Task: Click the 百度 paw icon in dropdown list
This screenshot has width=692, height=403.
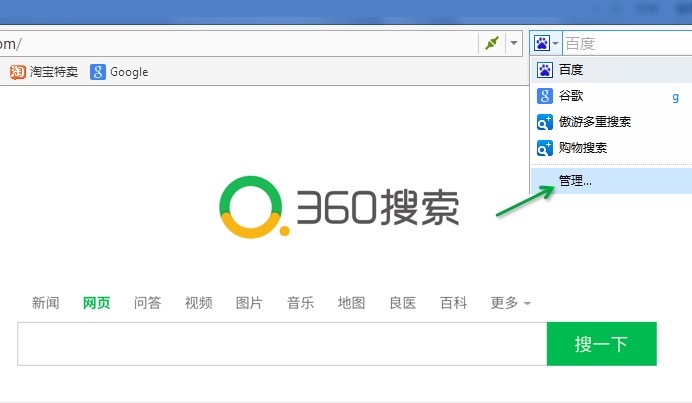Action: (545, 70)
